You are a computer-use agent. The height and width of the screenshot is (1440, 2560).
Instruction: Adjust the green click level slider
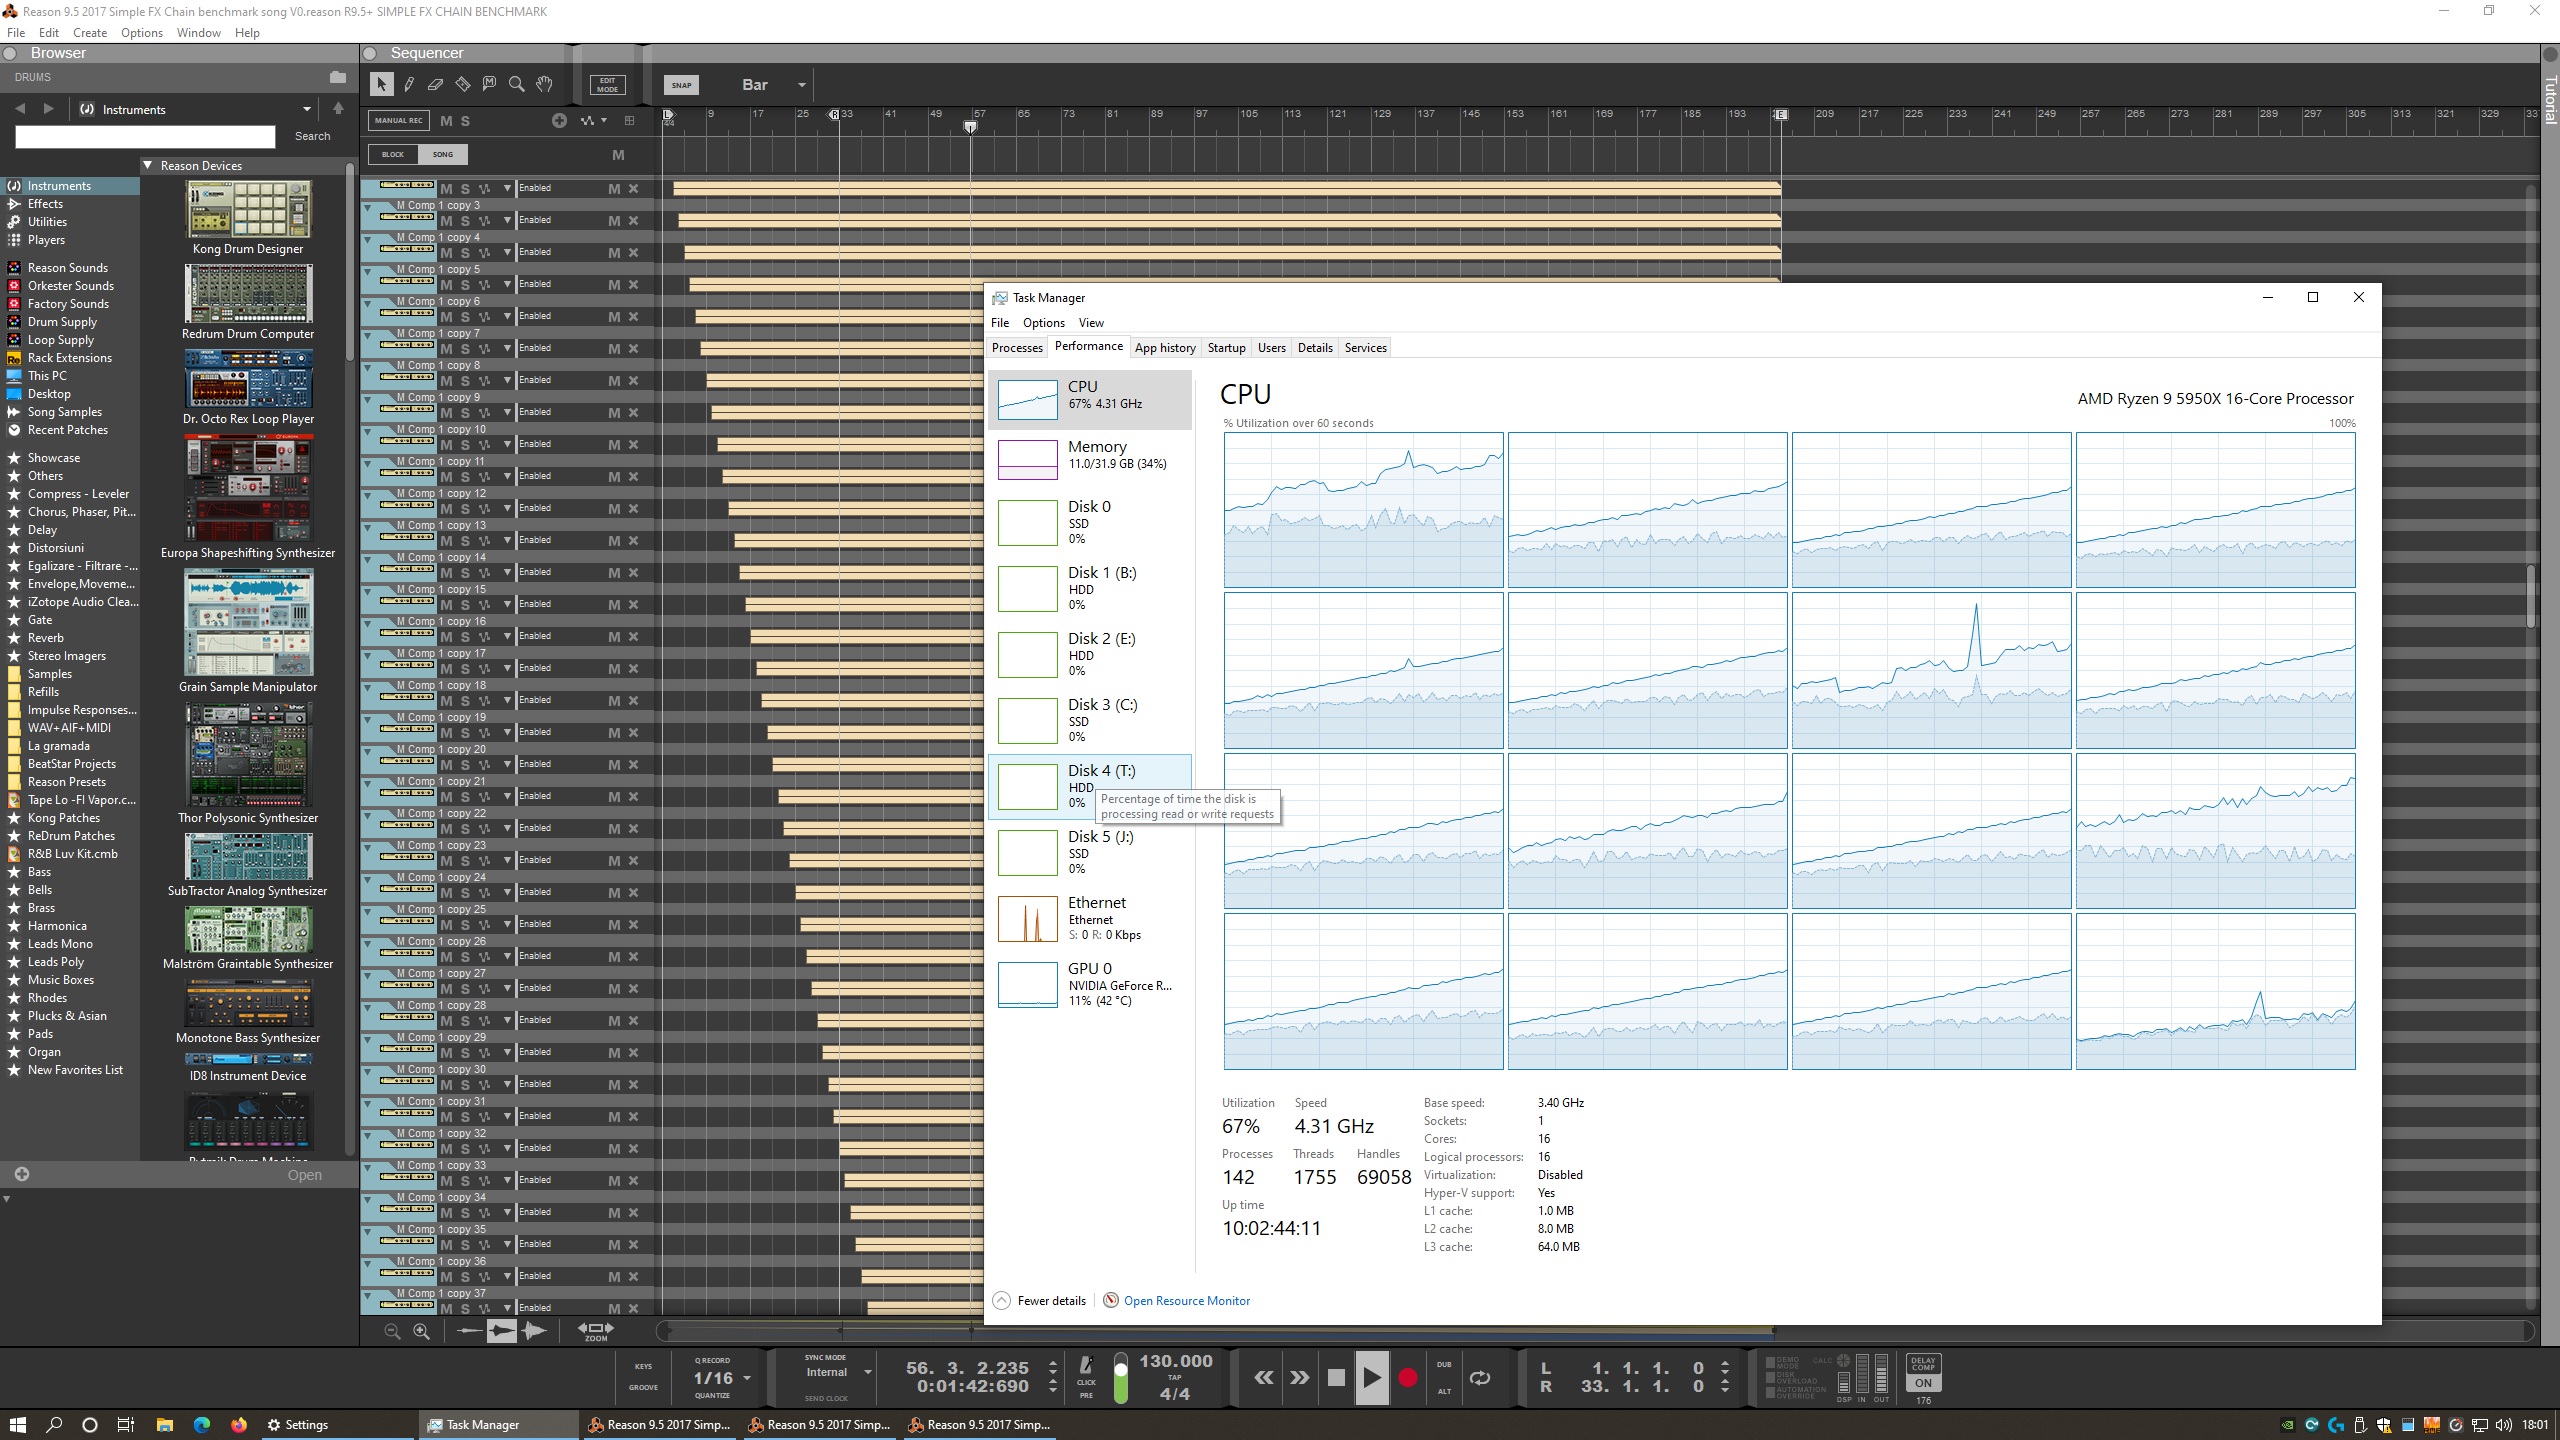(x=1120, y=1378)
